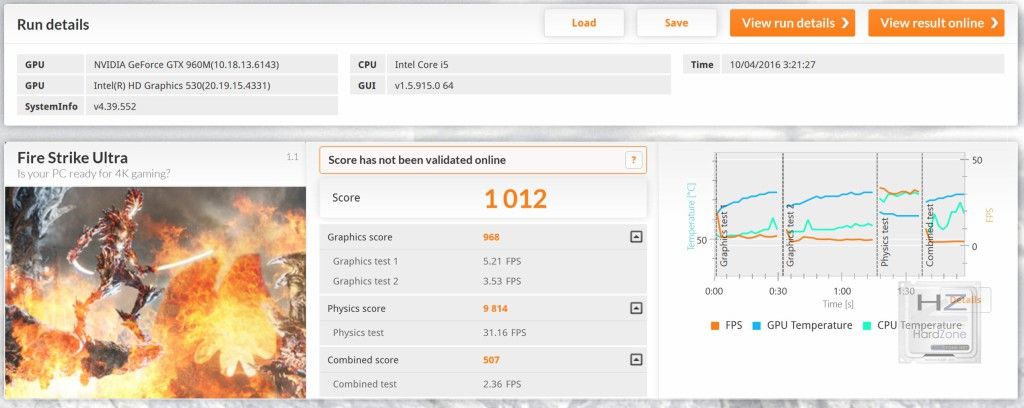Collapse the Graphics score section
This screenshot has height=408, width=1024.
pyautogui.click(x=636, y=237)
